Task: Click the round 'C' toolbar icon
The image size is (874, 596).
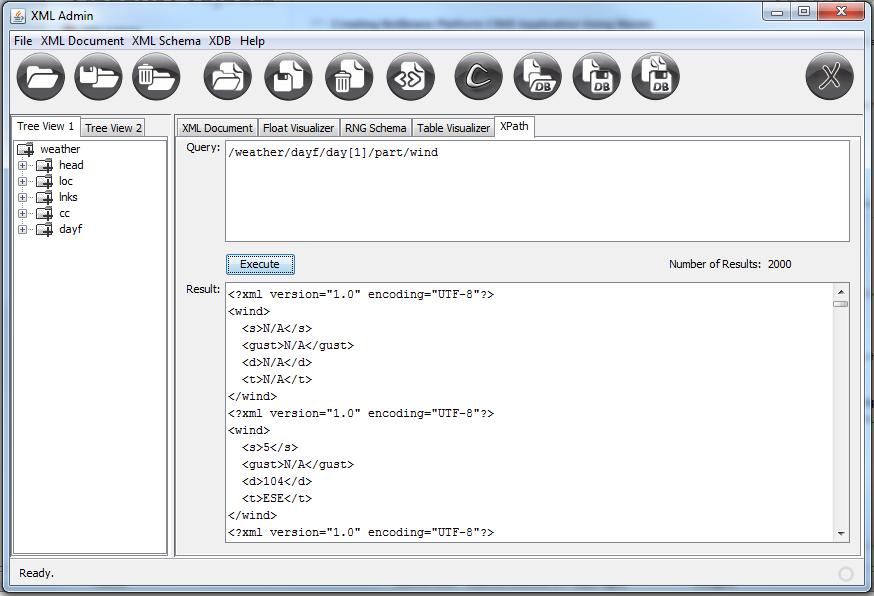Action: click(478, 77)
